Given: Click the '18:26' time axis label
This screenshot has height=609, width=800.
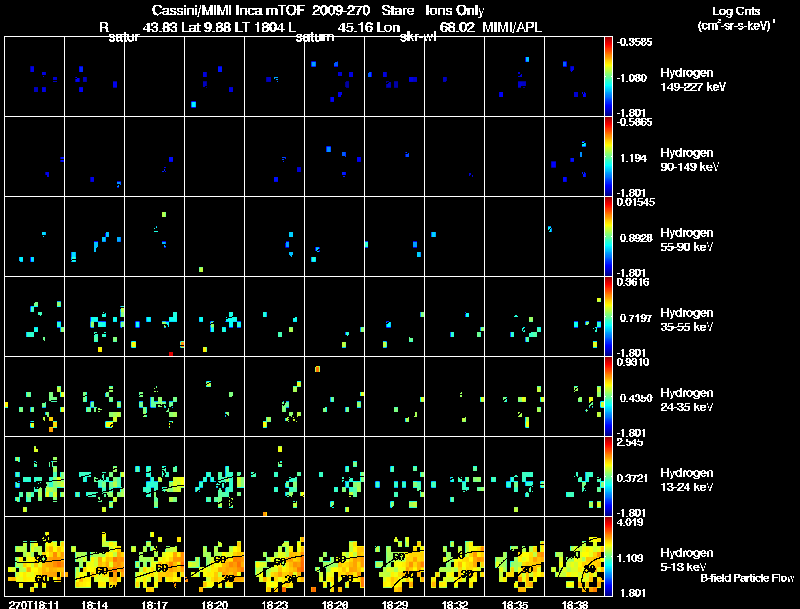Looking at the screenshot, I should tap(335, 604).
